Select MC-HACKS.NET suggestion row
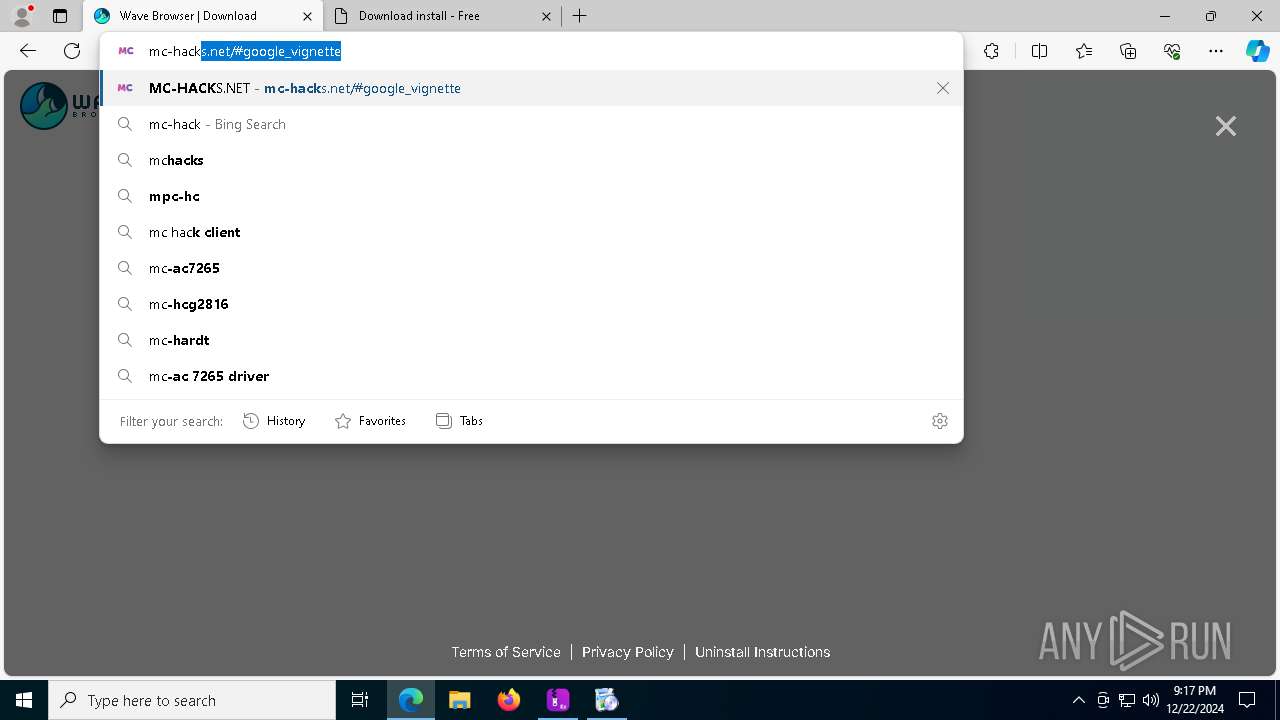This screenshot has width=1280, height=720. coord(531,88)
